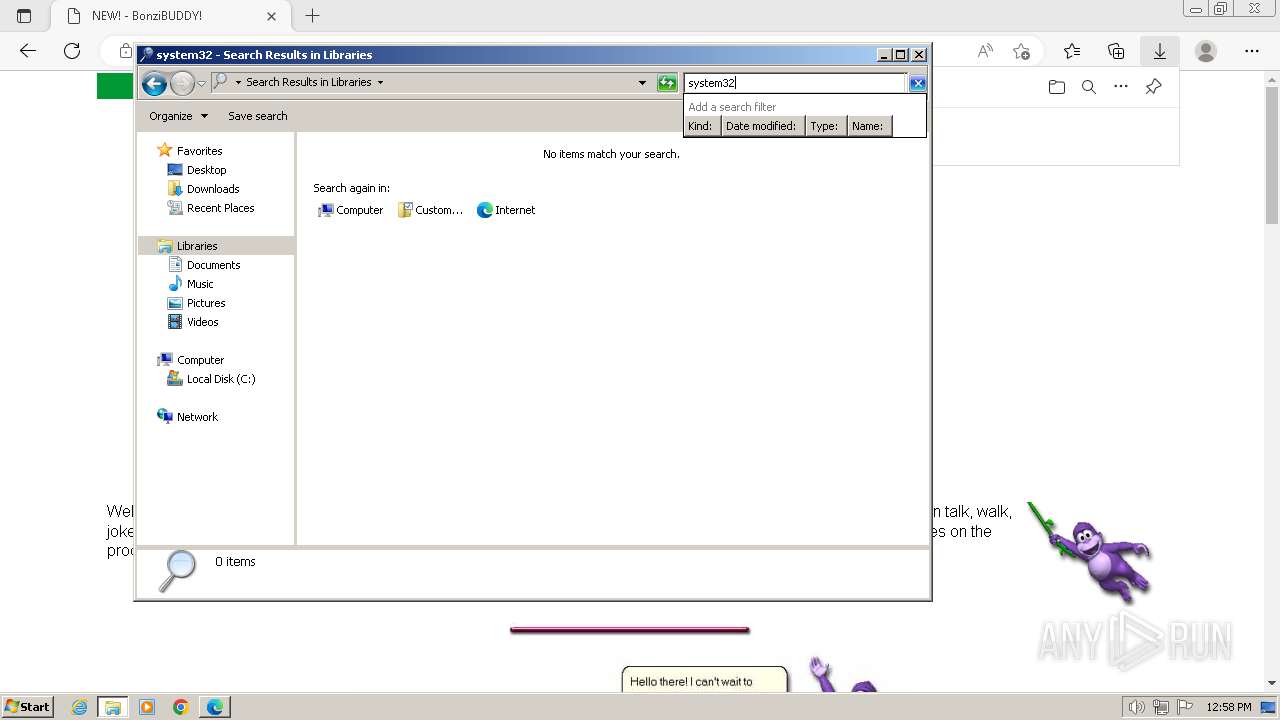Screen dimensions: 1280x720
Task: Search downloads magnifier icon
Action: tap(1089, 87)
